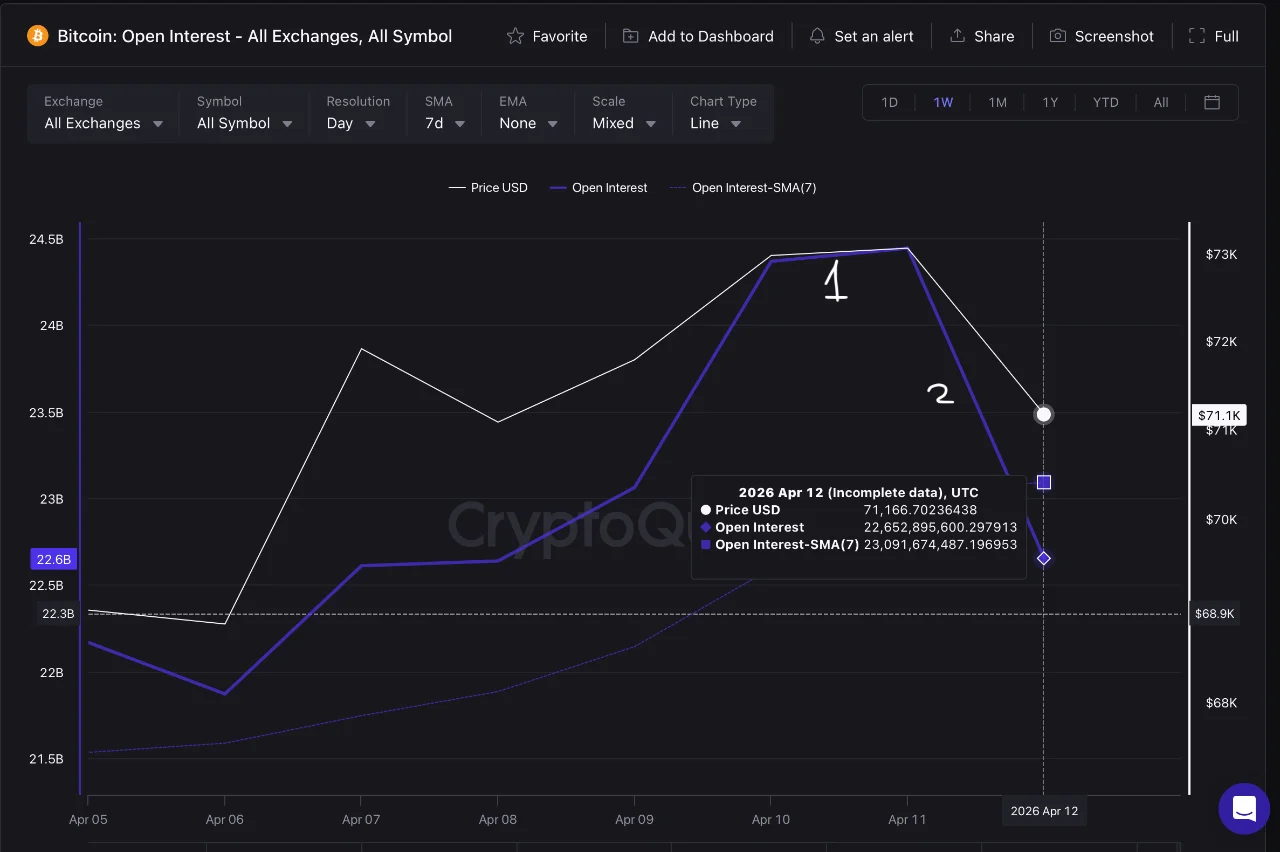
Task: Click the Add to Dashboard icon
Action: 630,35
